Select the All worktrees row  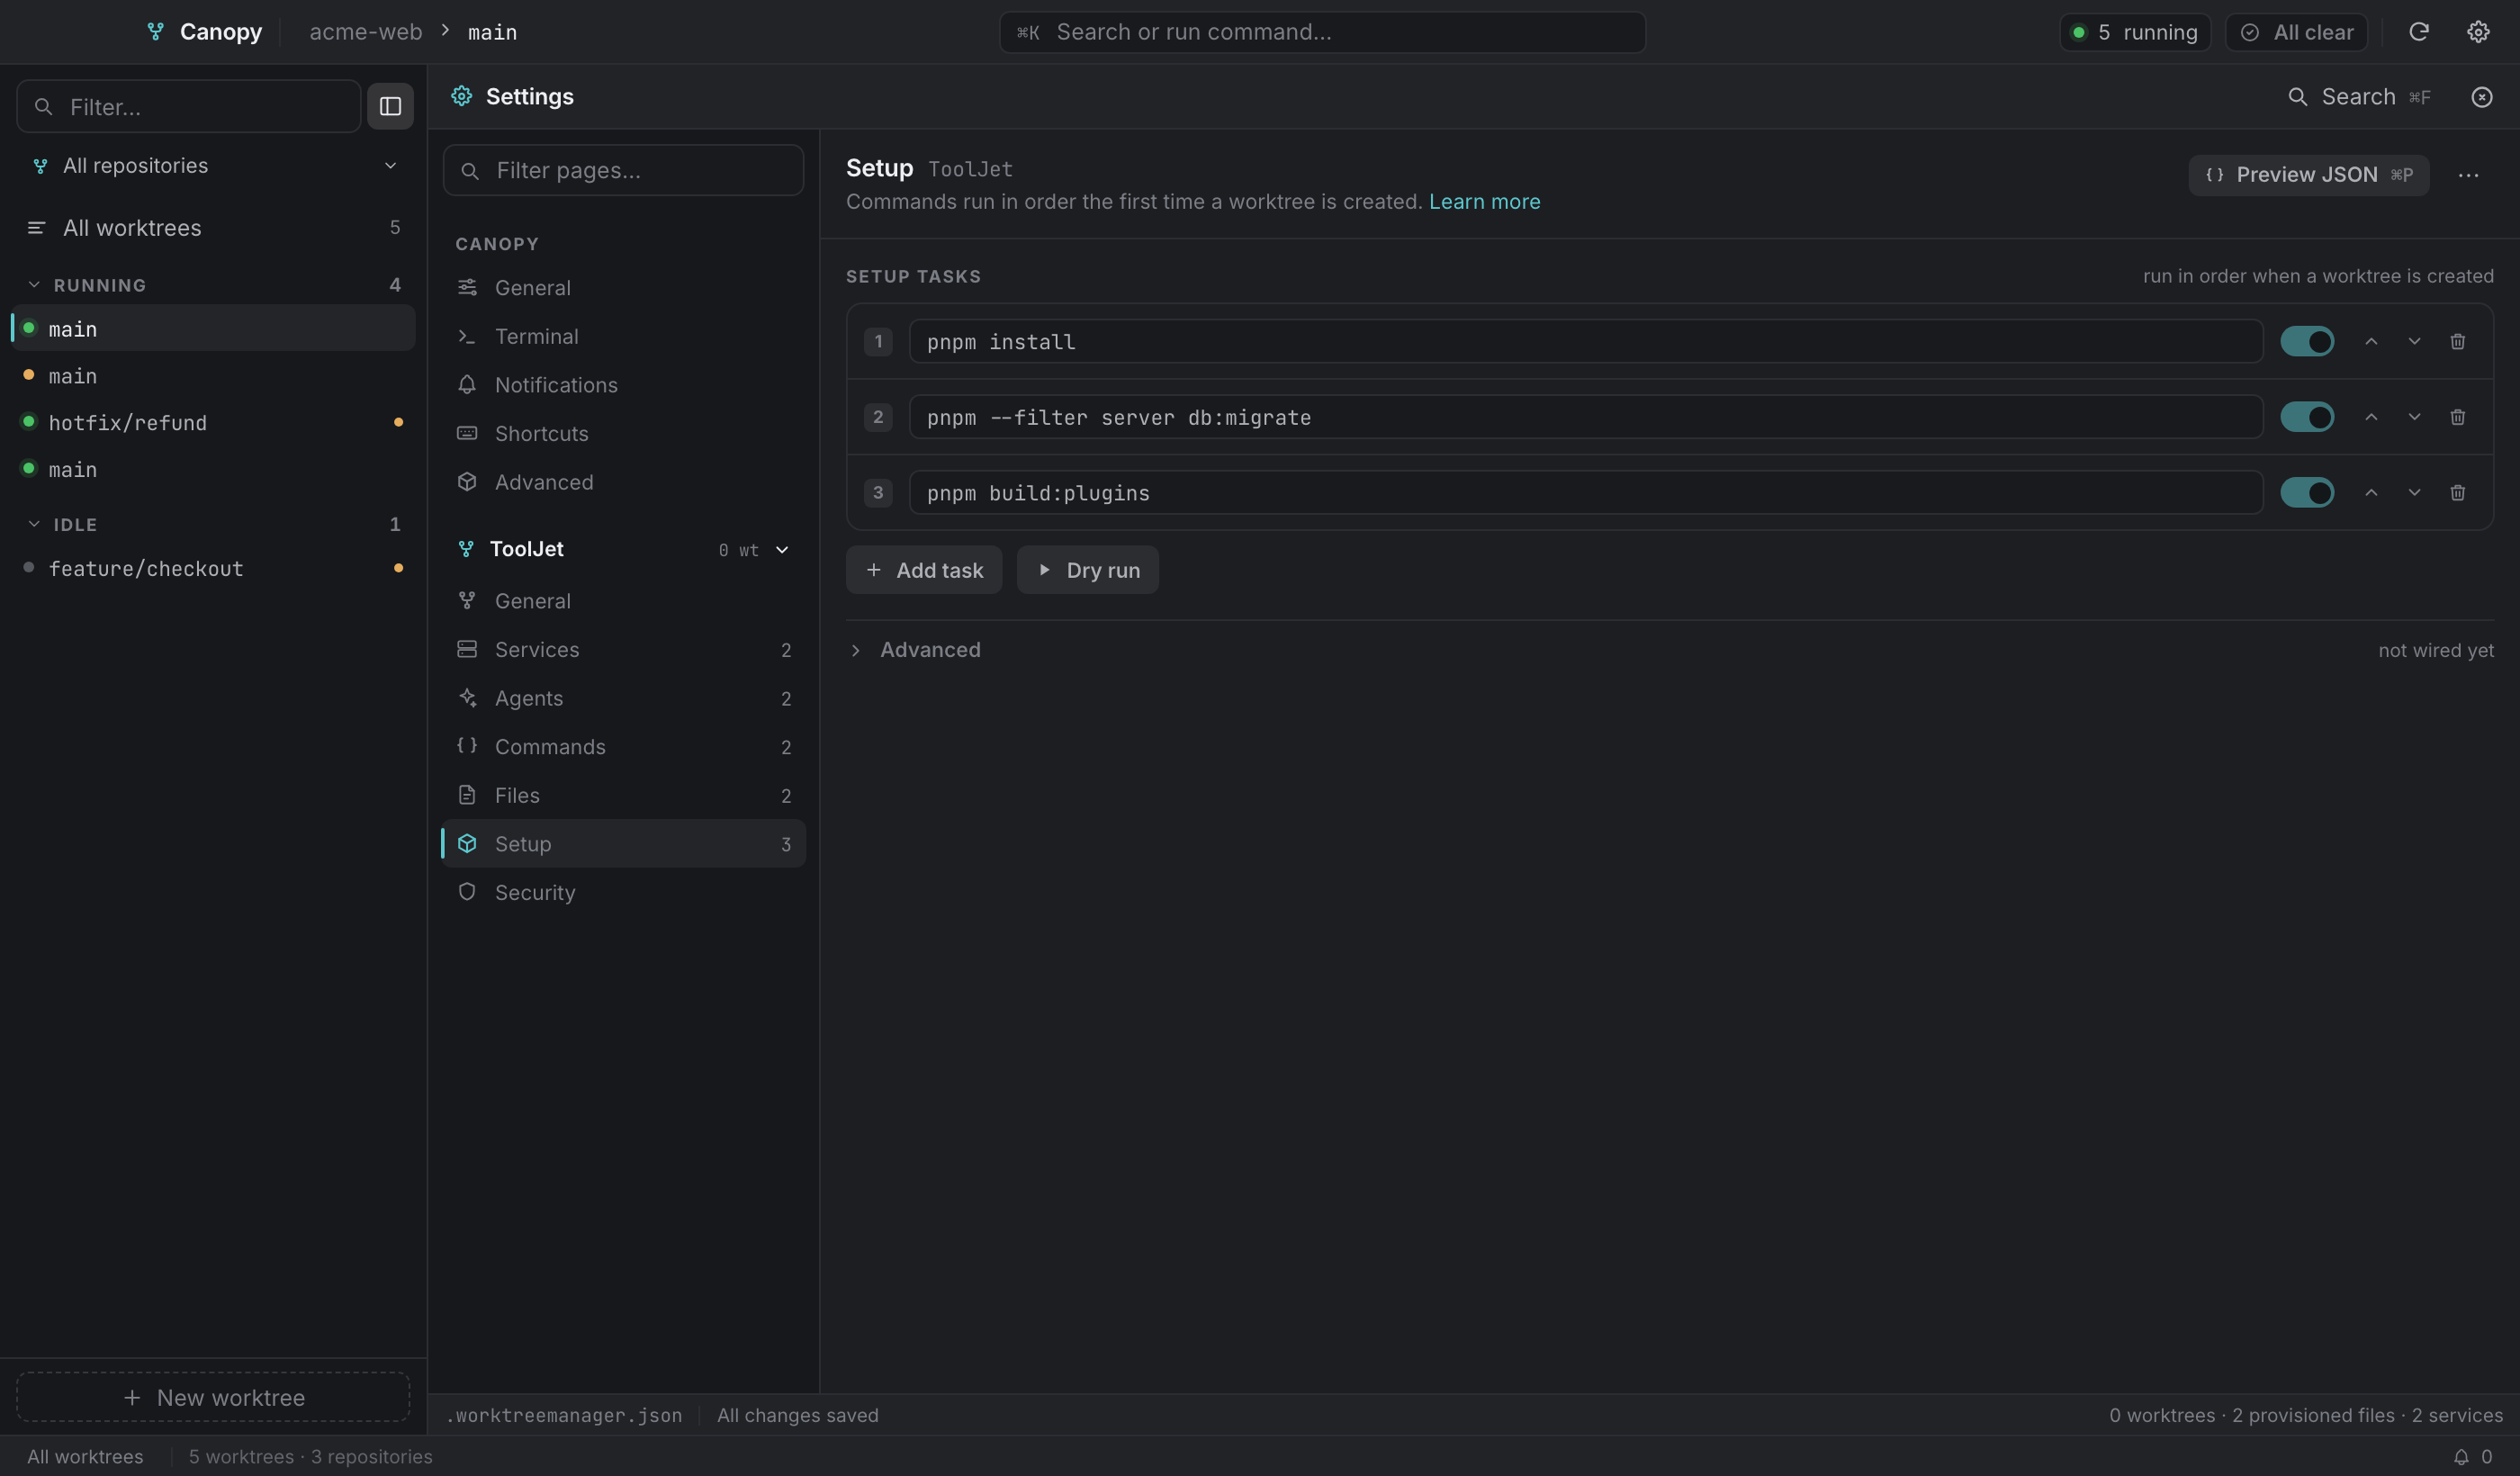click(x=213, y=228)
